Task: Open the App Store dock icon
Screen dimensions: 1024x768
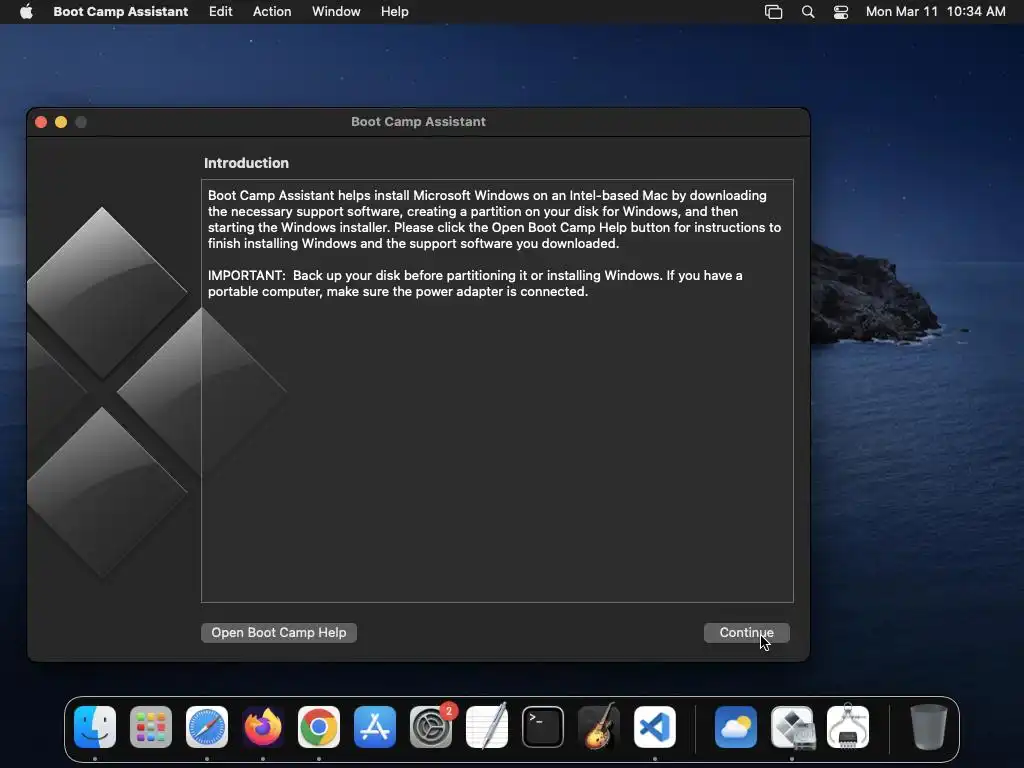Action: (375, 727)
